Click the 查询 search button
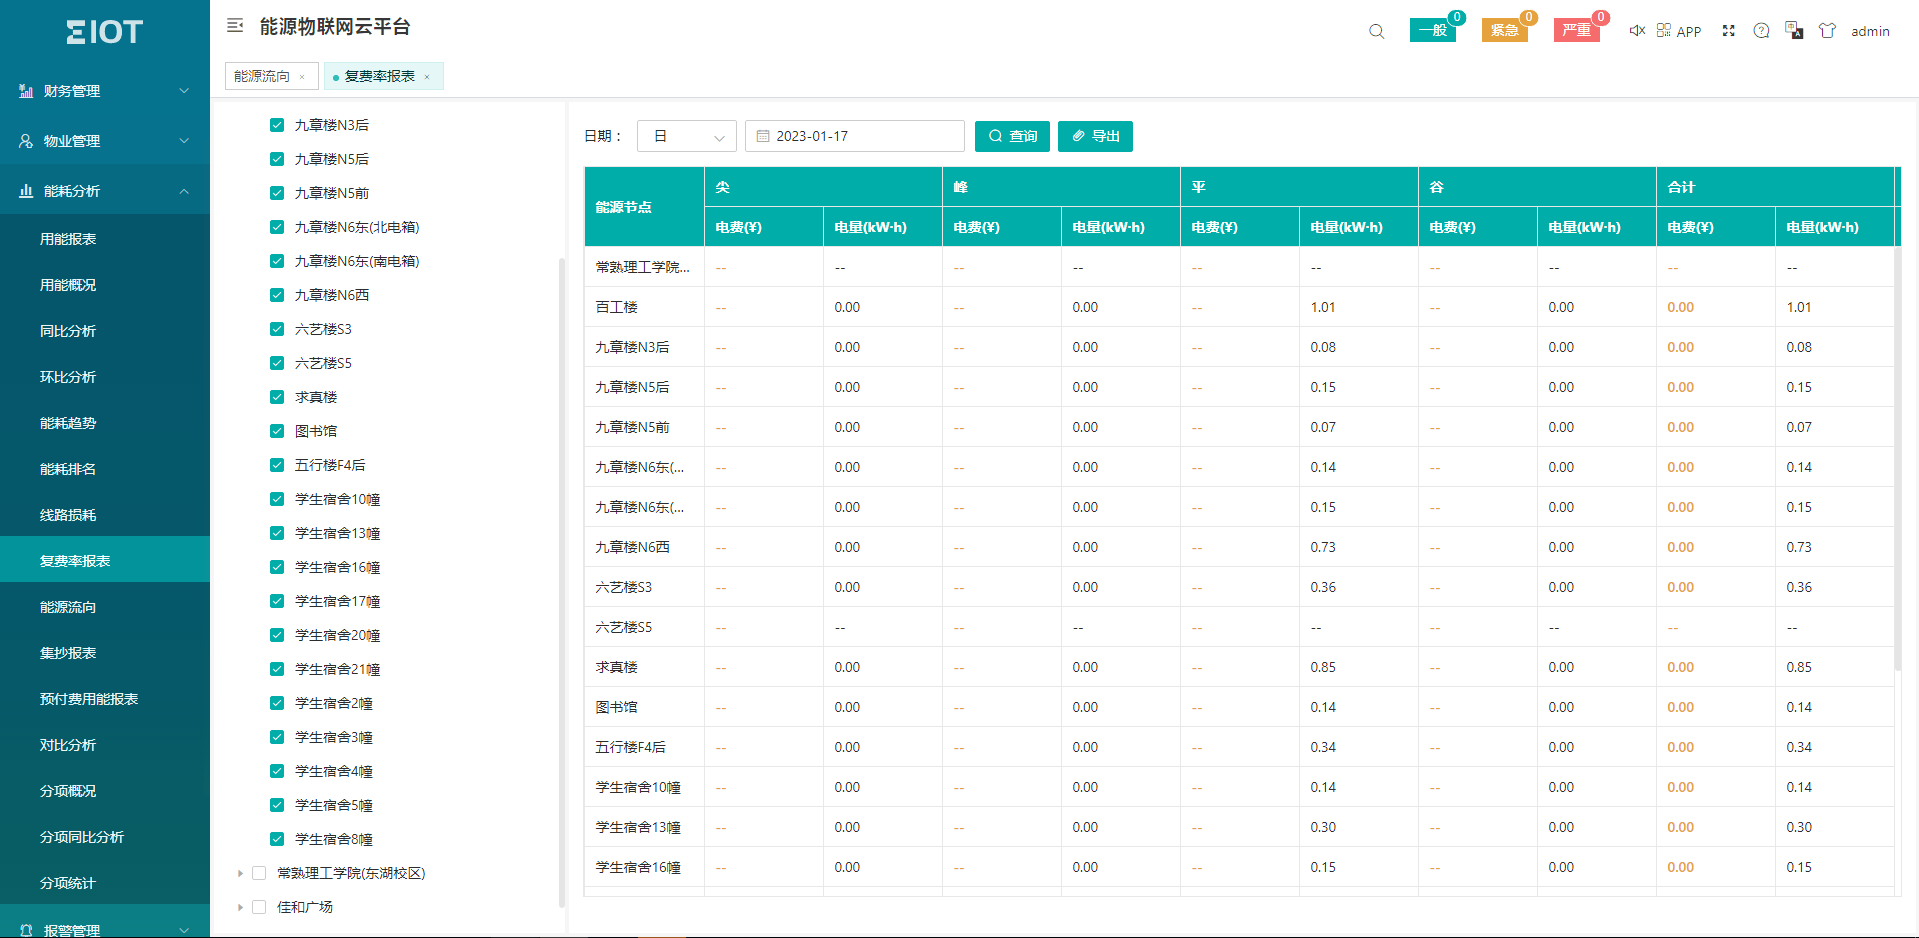The height and width of the screenshot is (938, 1919). [x=1012, y=136]
